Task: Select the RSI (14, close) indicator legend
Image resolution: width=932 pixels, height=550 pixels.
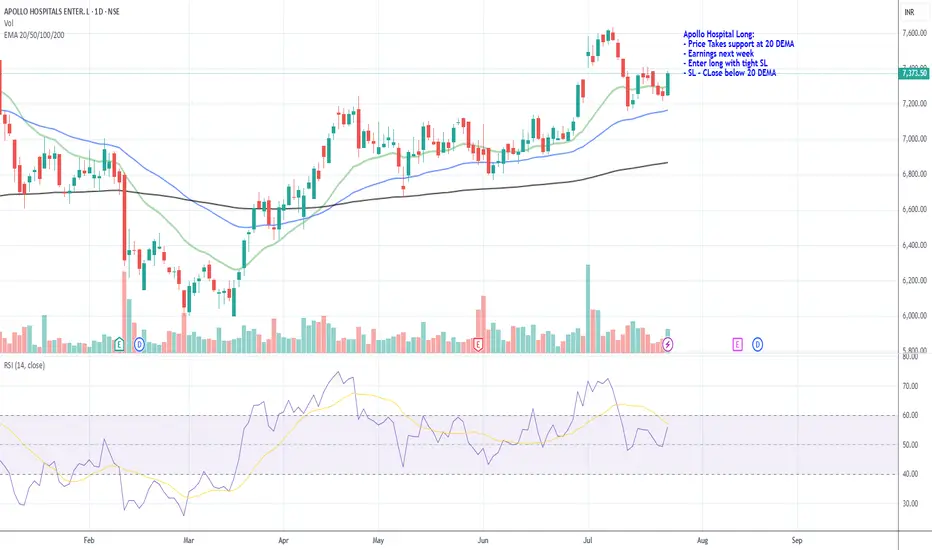Action: point(24,365)
